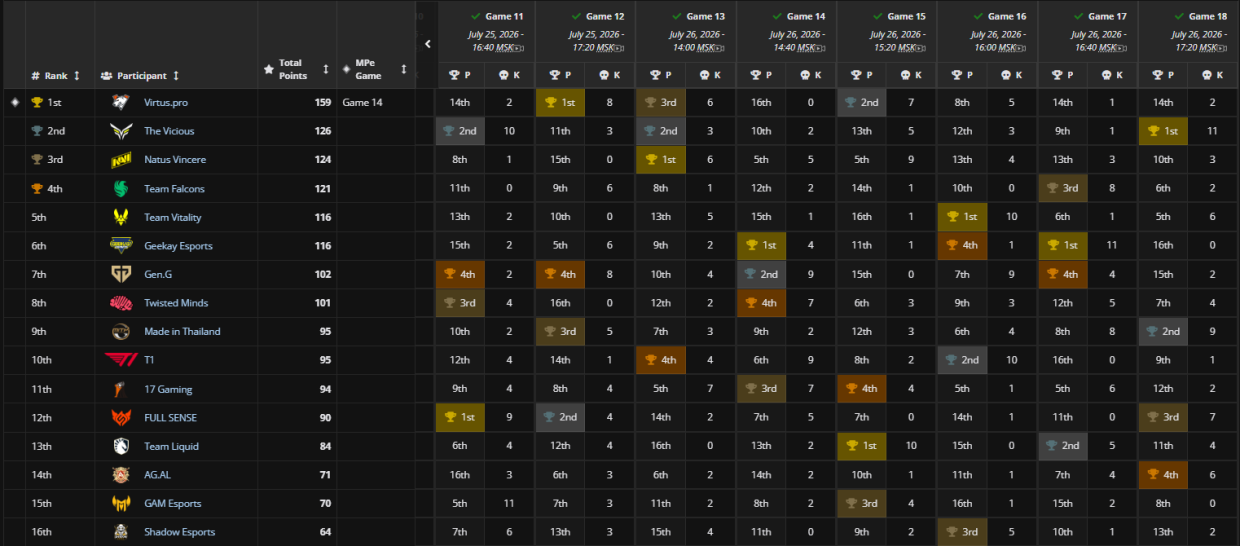Screen dimensions: 1240x546
Task: Click Twisted Minds logo icon
Action: point(120,303)
